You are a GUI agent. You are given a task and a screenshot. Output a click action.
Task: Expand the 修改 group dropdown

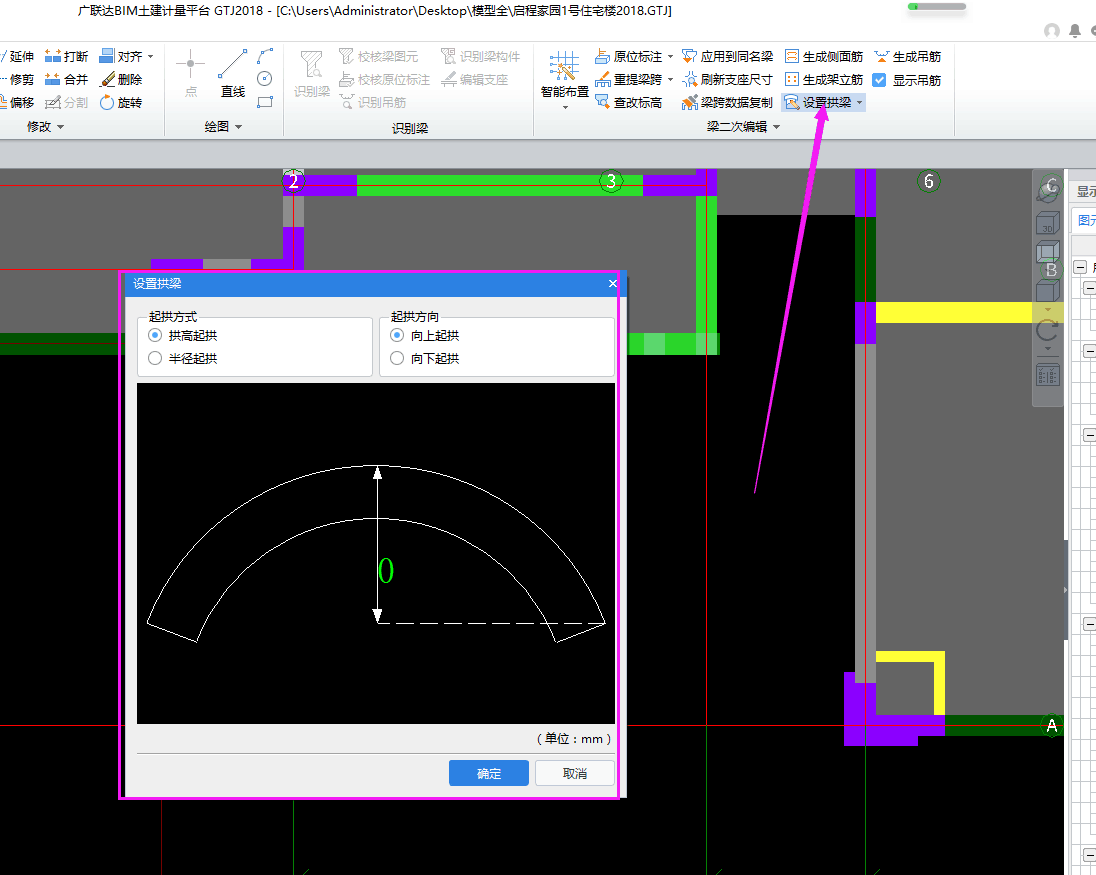coord(60,127)
